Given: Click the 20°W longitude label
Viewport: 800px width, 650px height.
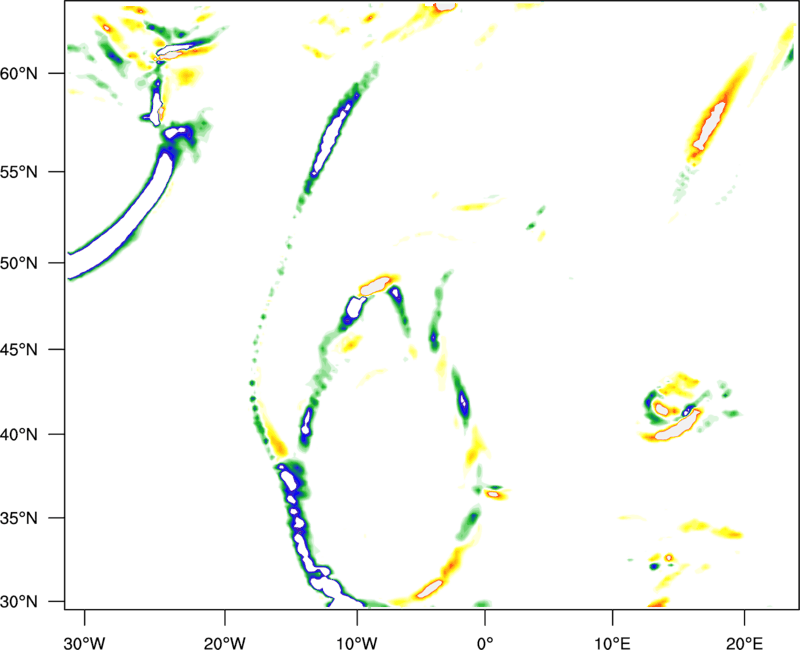Looking at the screenshot, I should [x=224, y=643].
